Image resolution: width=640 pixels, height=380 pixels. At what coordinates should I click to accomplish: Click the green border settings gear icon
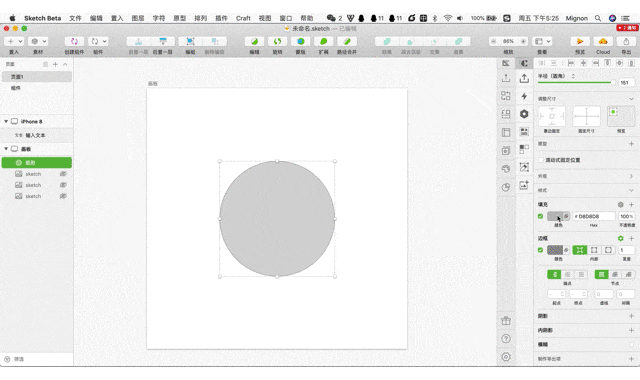[620, 238]
